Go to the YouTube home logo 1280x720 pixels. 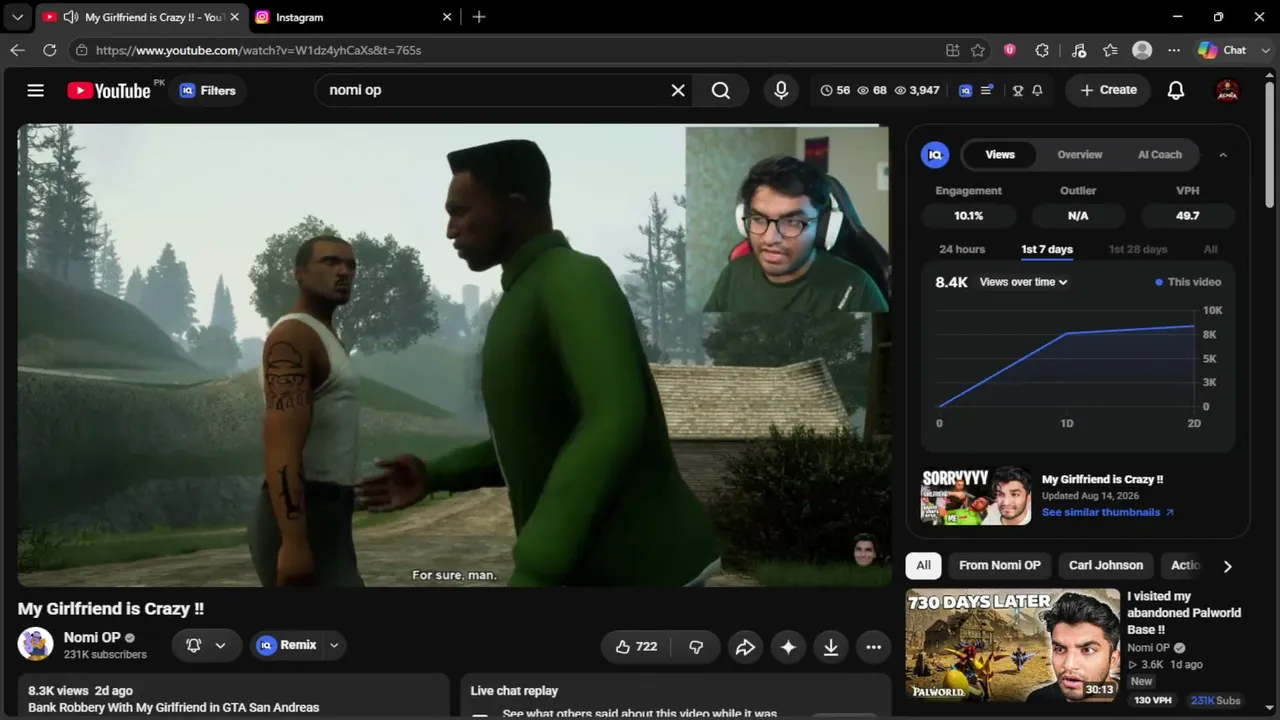coord(109,90)
